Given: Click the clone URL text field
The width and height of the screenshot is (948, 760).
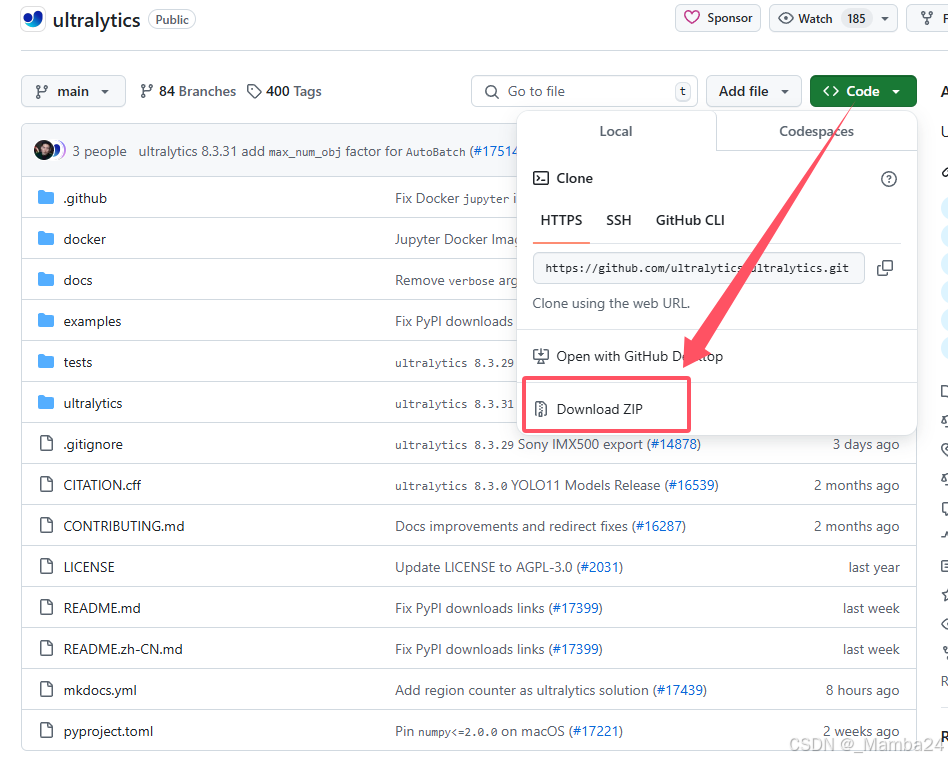Looking at the screenshot, I should point(698,268).
